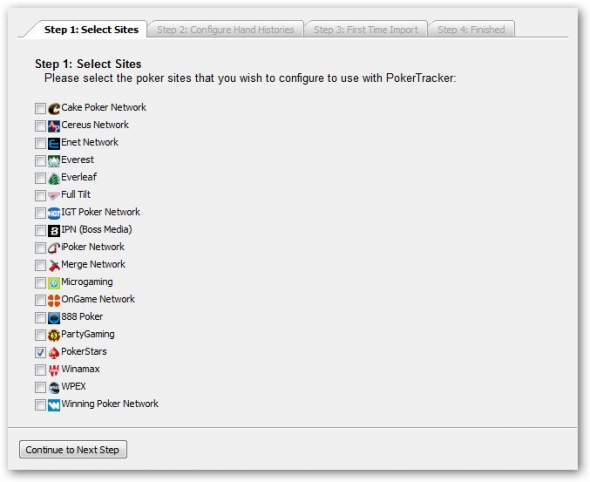Click the 'Full Tilt' label text
Screen dimensions: 590x482
76,195
